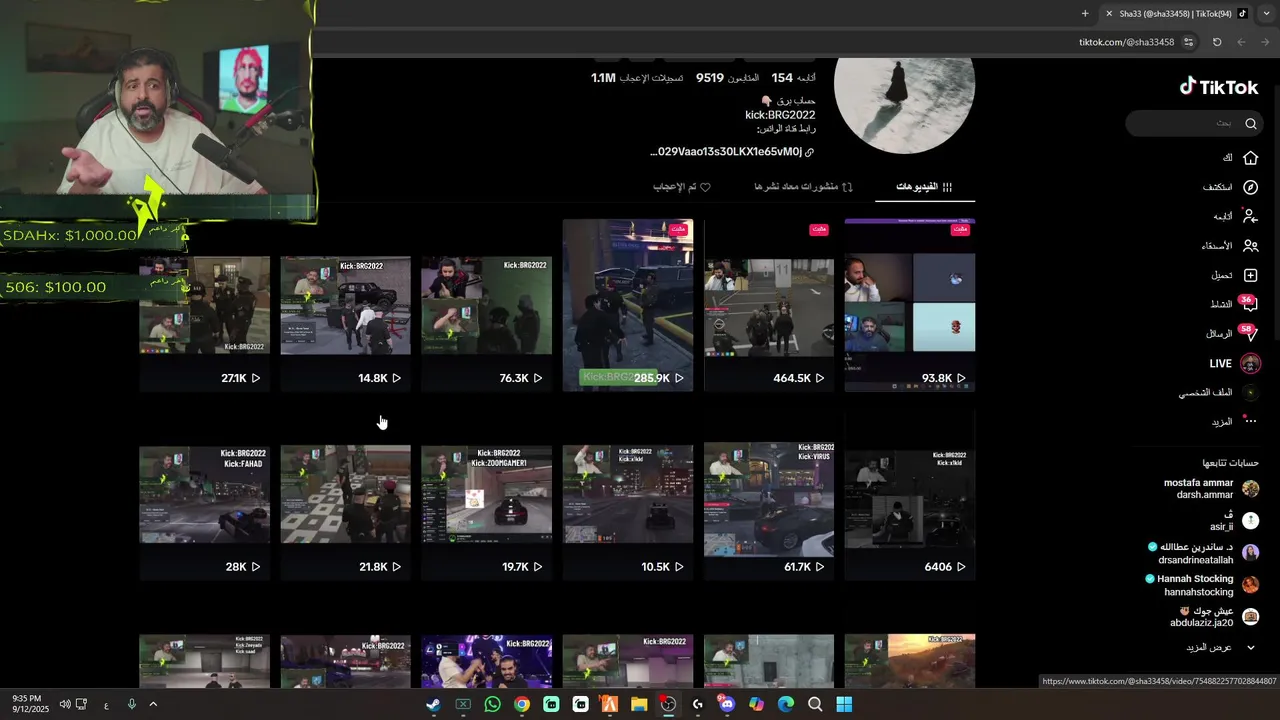This screenshot has width=1280, height=720.
Task: Open taskbar search magnifier
Action: [x=815, y=704]
